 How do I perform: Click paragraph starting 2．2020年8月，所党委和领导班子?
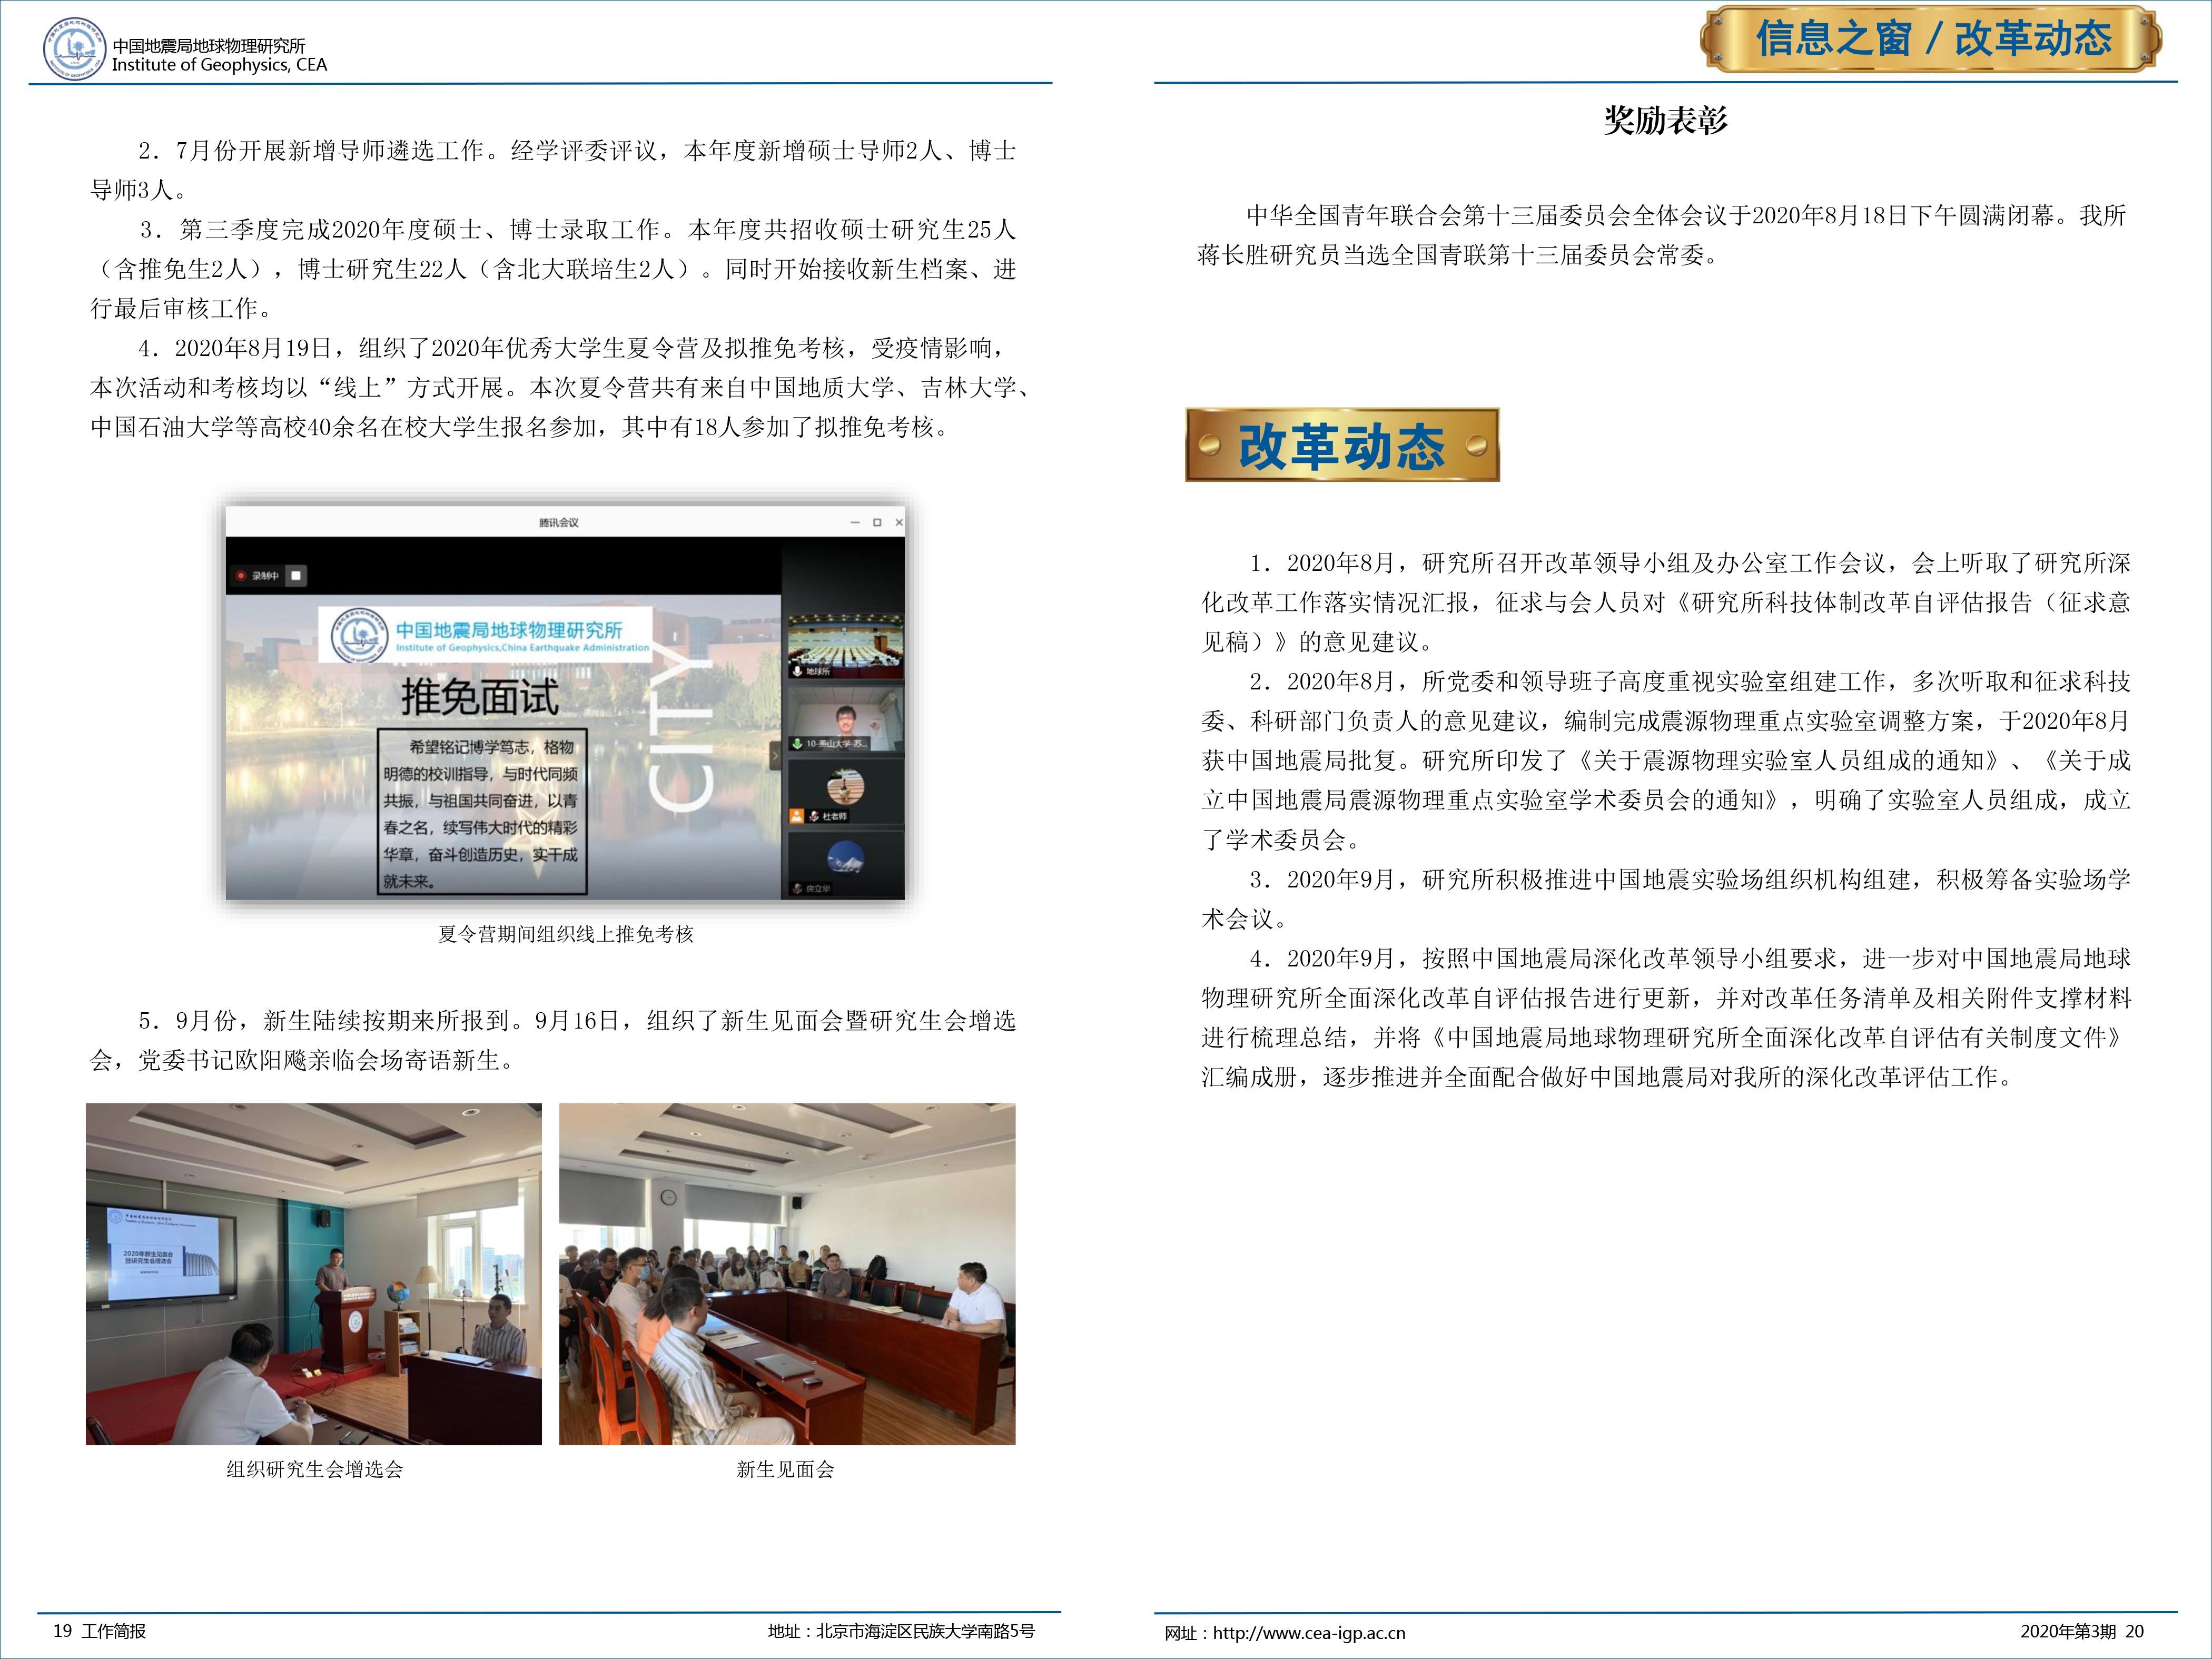tap(1666, 760)
